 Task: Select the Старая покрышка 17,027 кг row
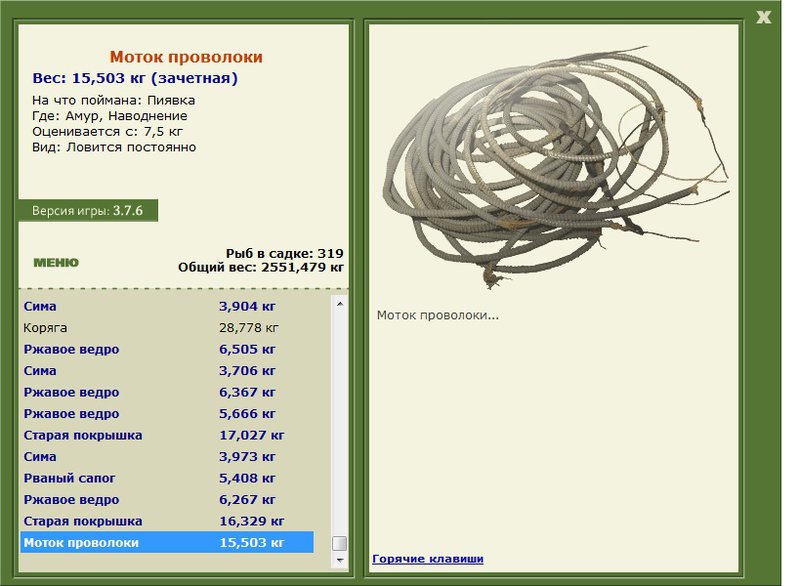(167, 435)
